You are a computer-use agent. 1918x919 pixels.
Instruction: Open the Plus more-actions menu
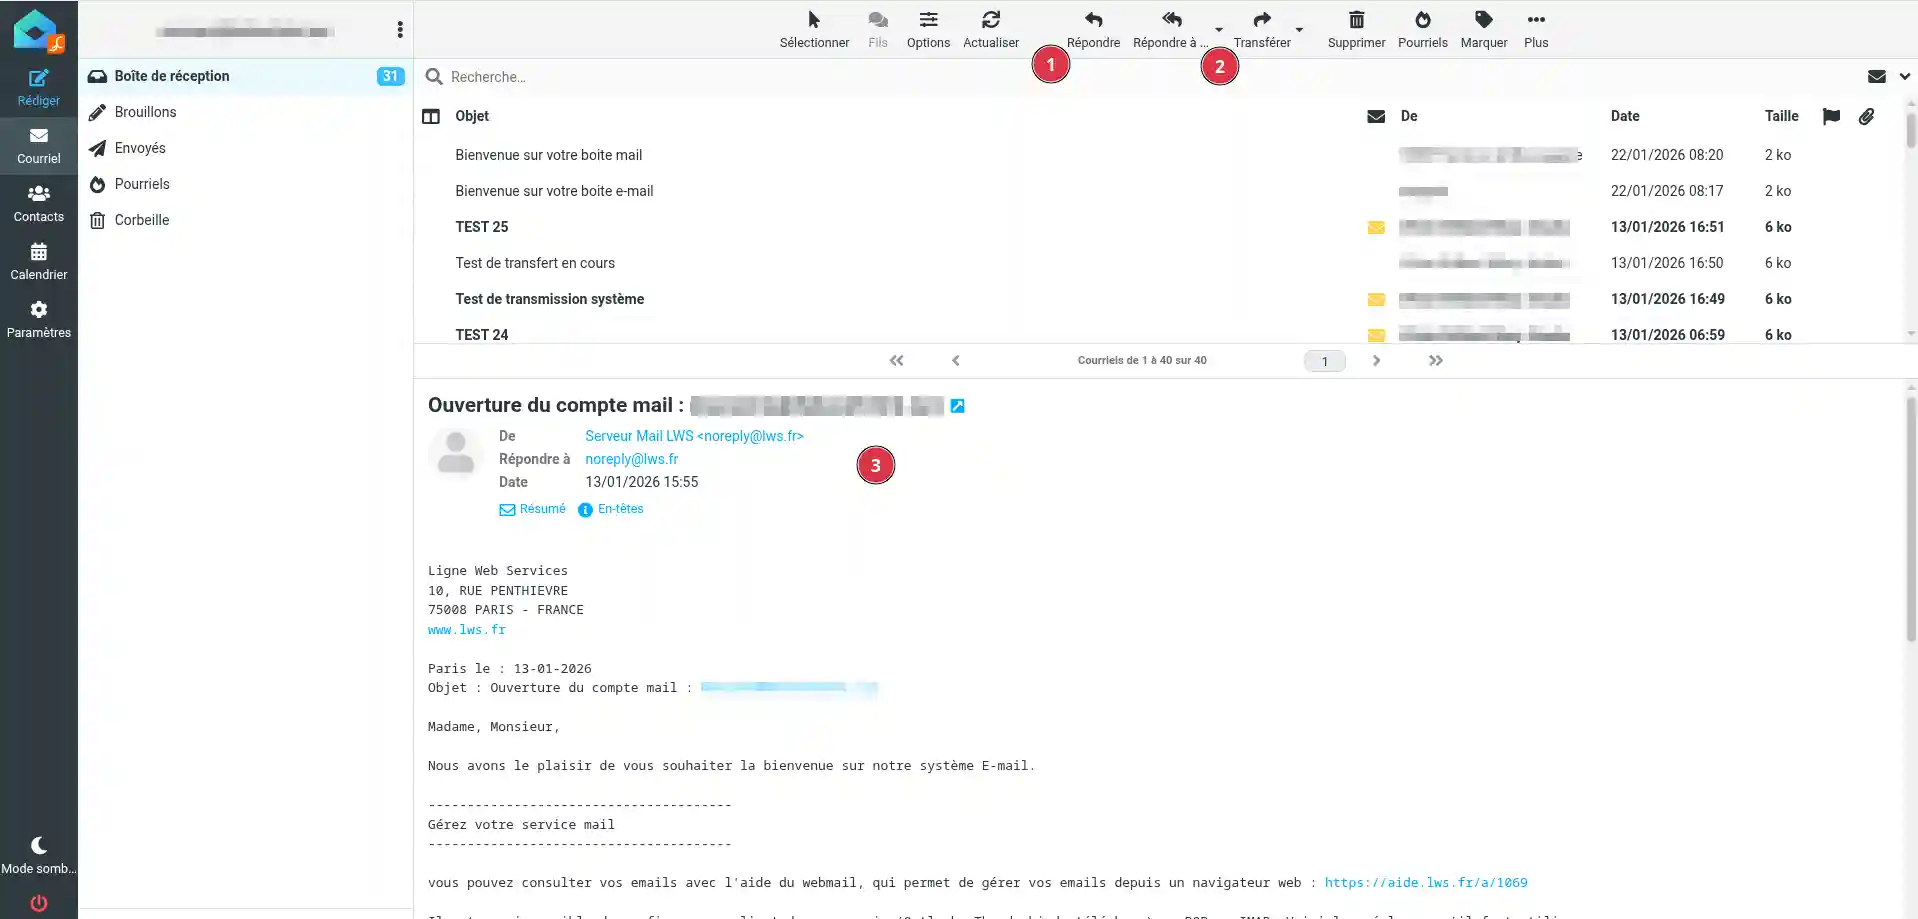click(x=1536, y=29)
